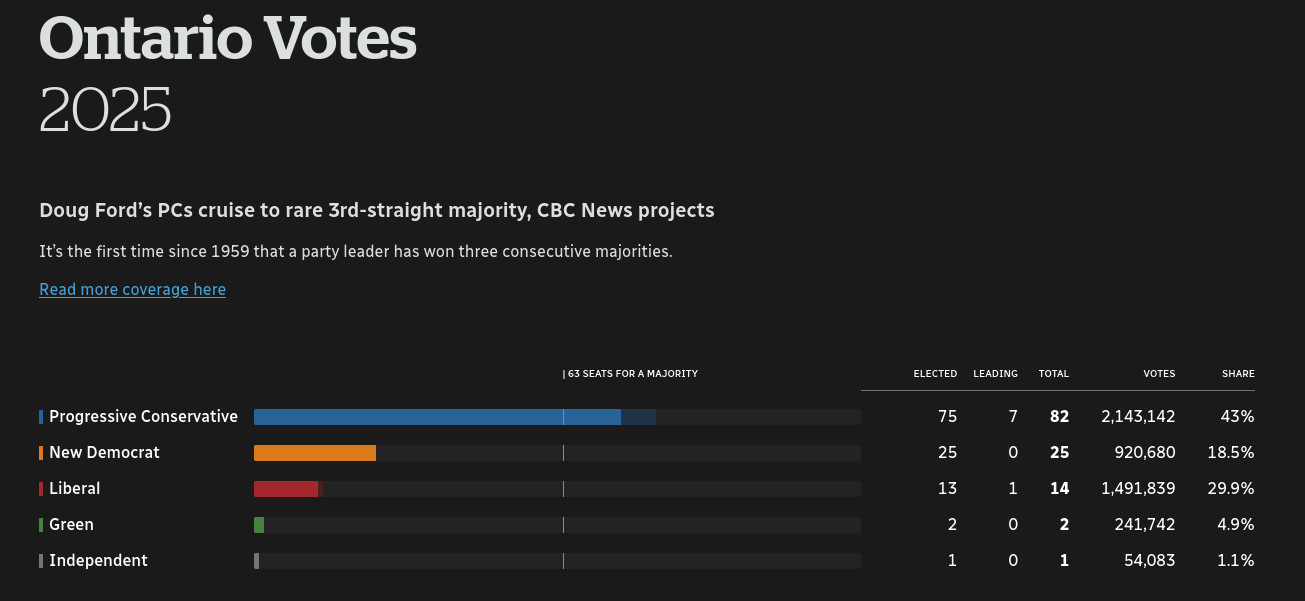Click the VOTES column header
The image size is (1305, 601).
point(1159,374)
